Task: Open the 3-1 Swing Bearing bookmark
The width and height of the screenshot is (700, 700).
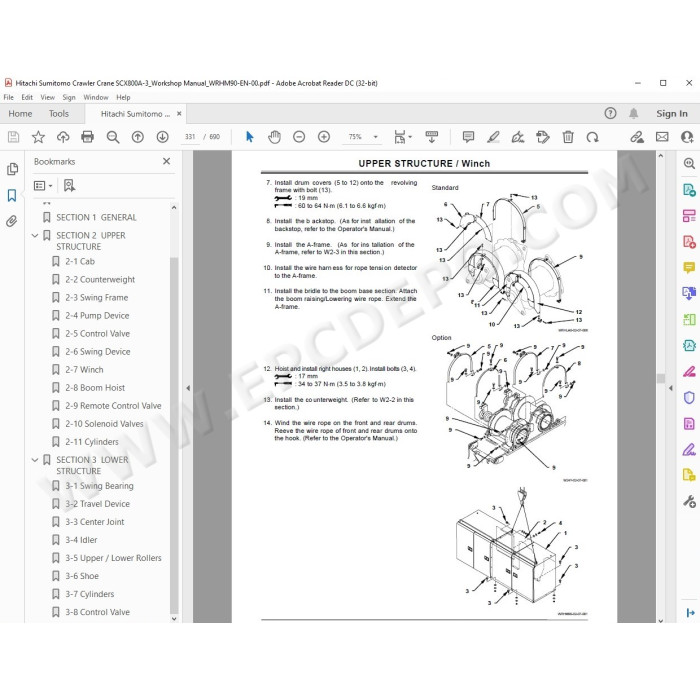Action: click(x=99, y=486)
